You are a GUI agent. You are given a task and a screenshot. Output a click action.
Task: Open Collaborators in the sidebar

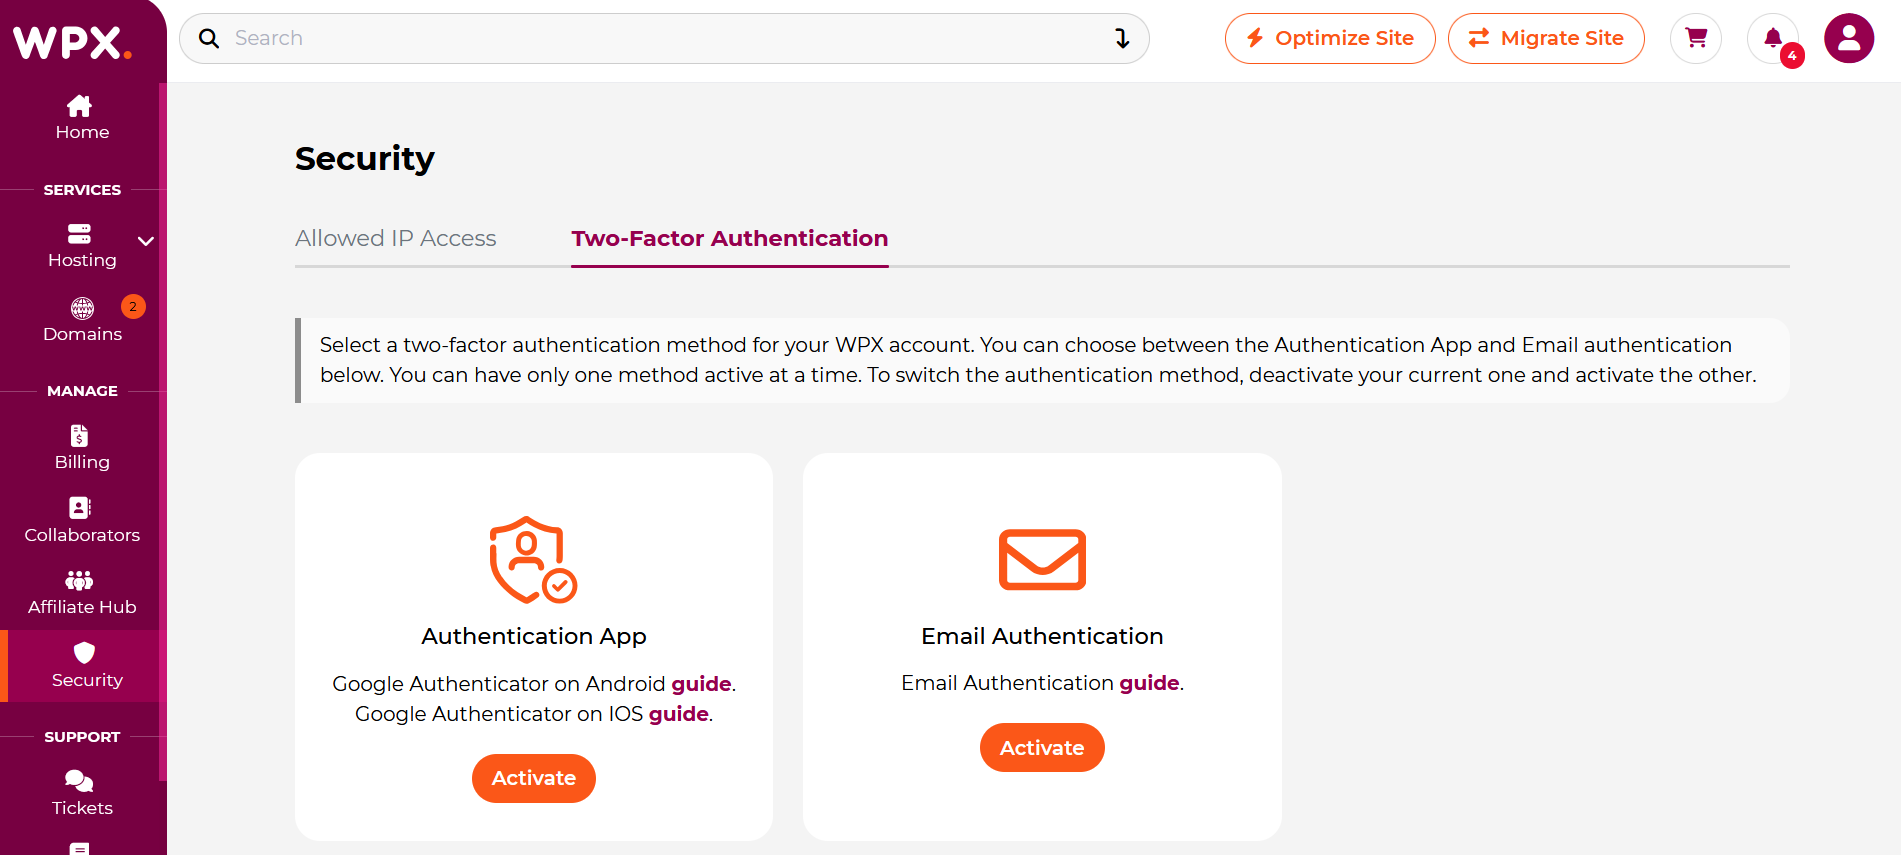click(82, 521)
